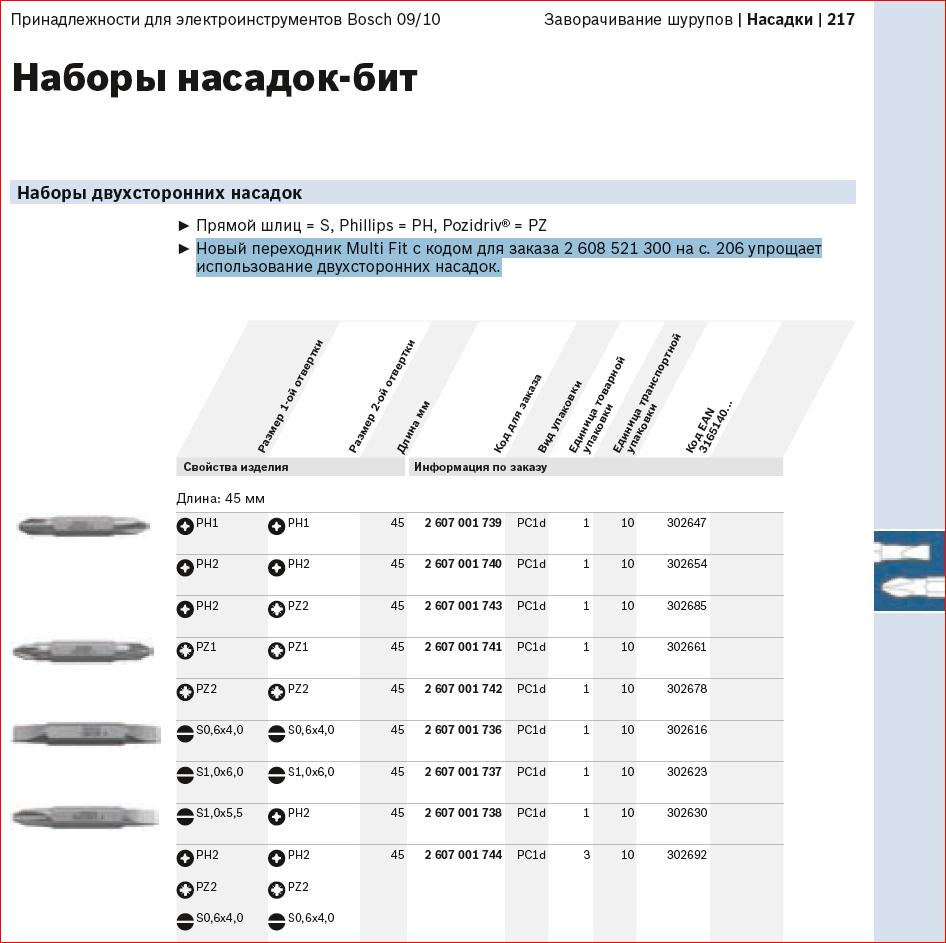Click the second PZ2 icon in set 2 607 001 744
The image size is (946, 943).
(276, 890)
